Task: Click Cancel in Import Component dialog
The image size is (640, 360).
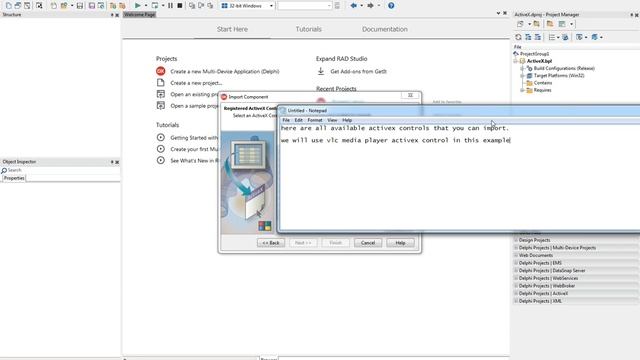Action: click(368, 243)
